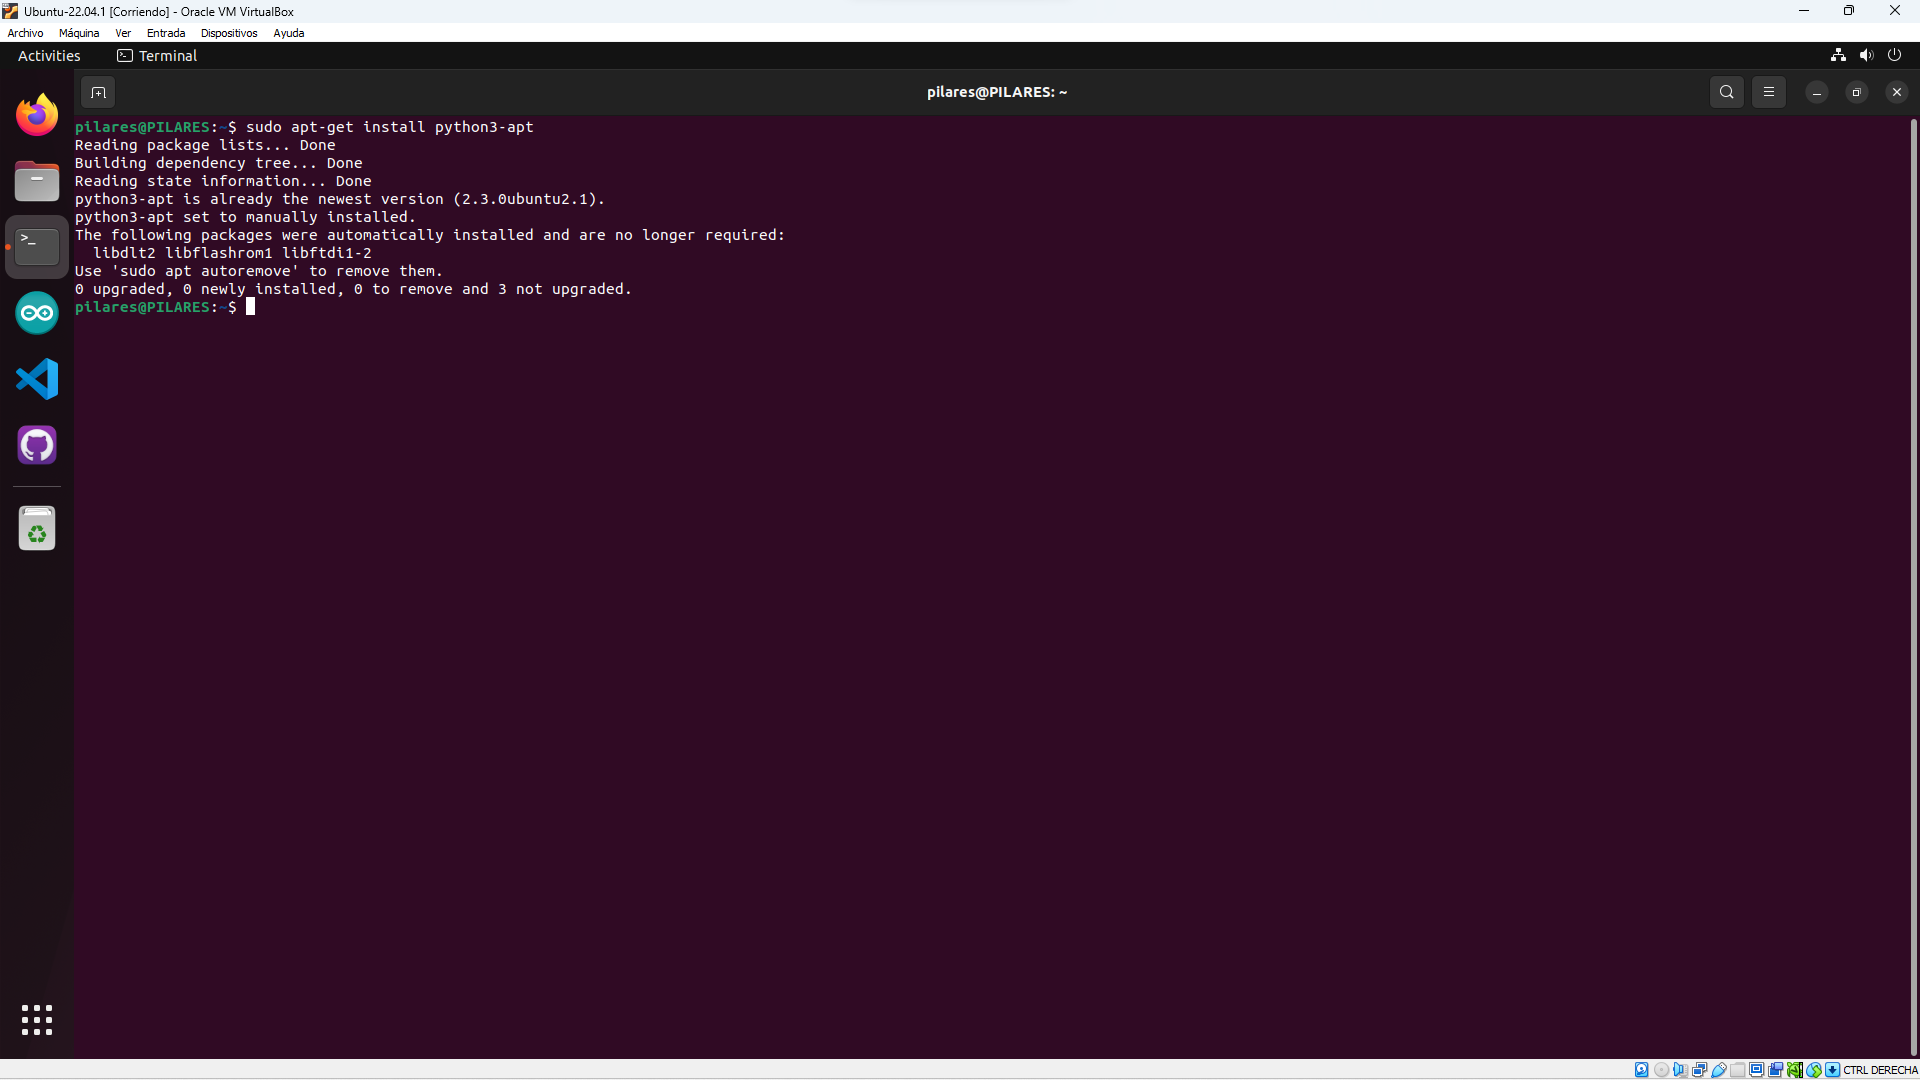Open Visual Studio Code from dock
The width and height of the screenshot is (1920, 1080).
(37, 379)
